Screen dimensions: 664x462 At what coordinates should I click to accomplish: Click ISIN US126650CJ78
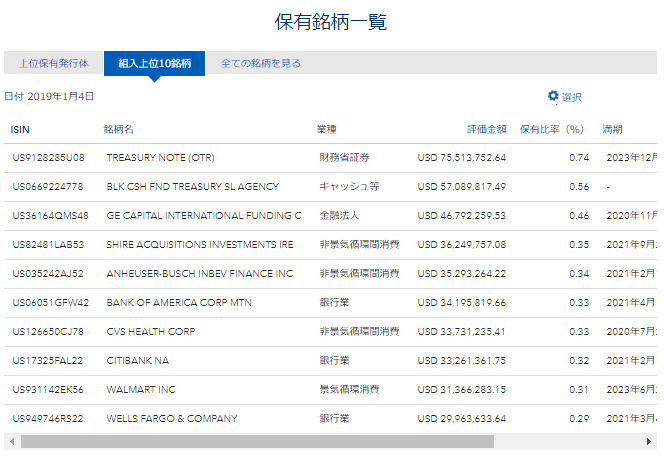(x=48, y=332)
